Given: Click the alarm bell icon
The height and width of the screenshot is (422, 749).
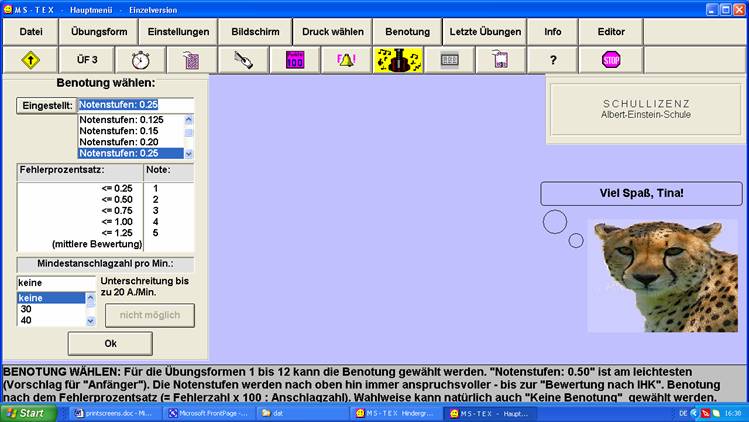Looking at the screenshot, I should [x=347, y=60].
